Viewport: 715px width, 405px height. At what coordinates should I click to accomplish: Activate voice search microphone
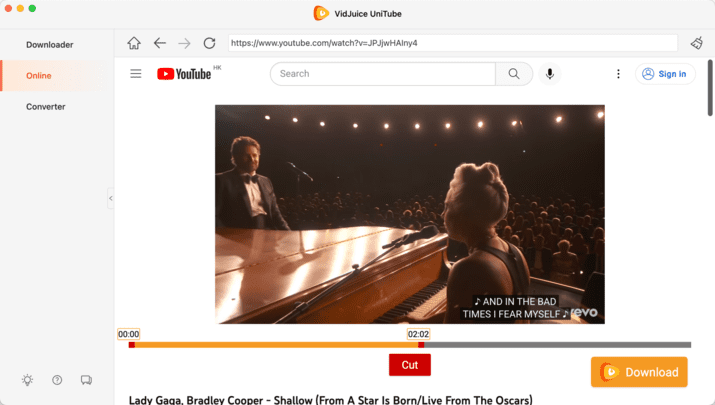[x=550, y=73]
